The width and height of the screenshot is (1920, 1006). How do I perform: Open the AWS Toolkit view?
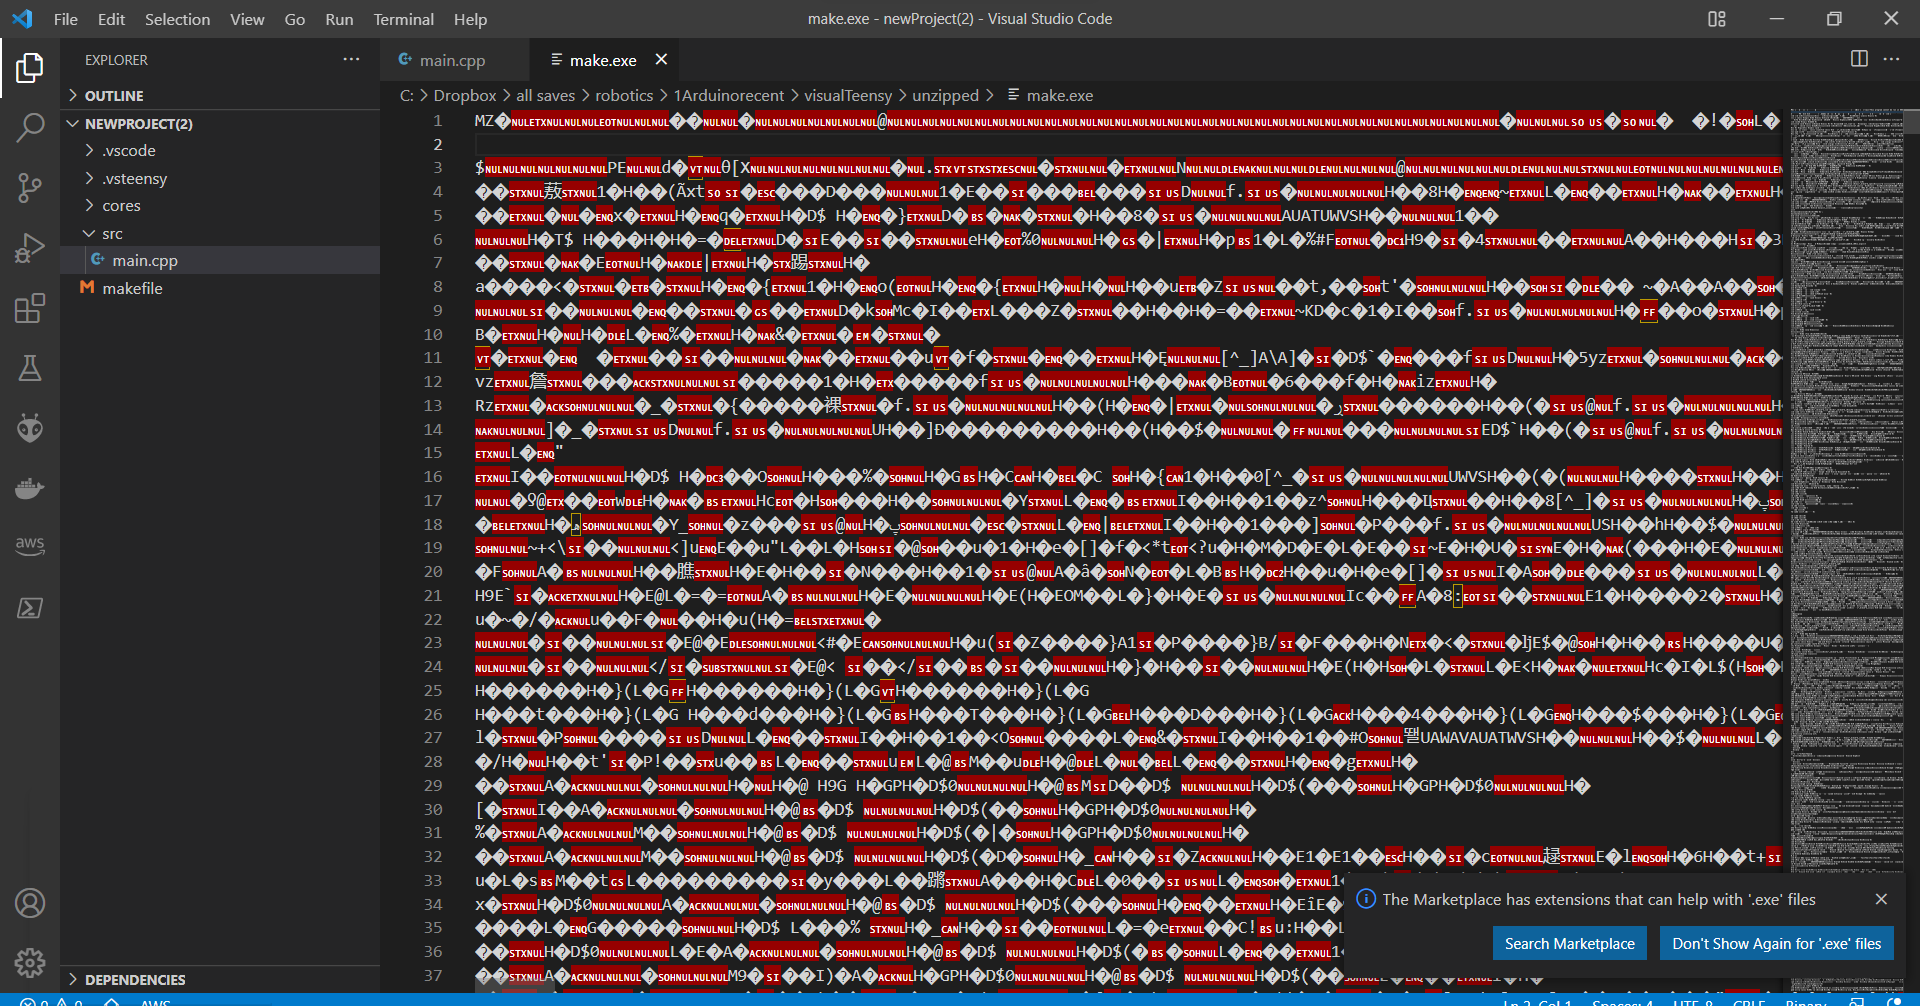[30, 545]
